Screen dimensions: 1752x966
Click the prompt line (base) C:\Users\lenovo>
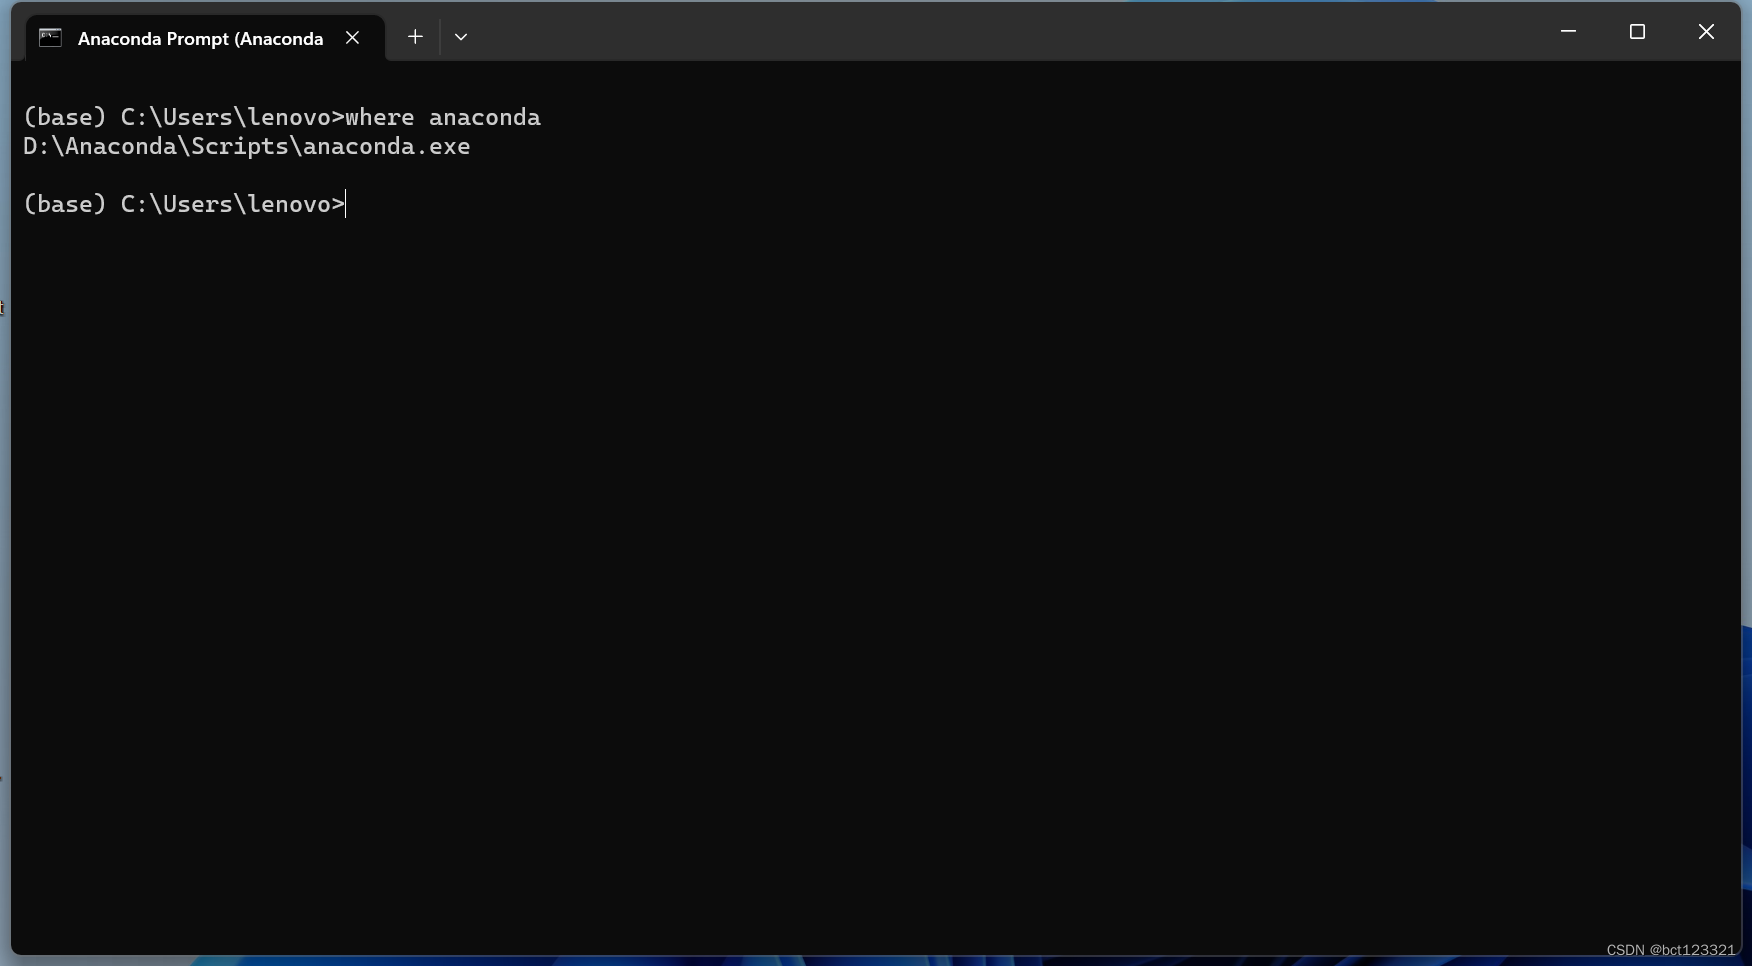point(183,204)
